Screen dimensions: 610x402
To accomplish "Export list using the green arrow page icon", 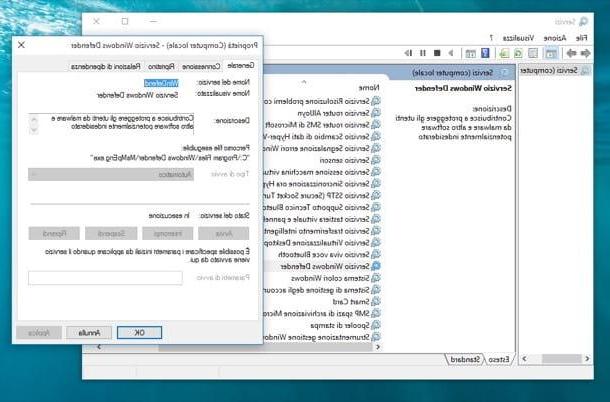I will pos(504,53).
